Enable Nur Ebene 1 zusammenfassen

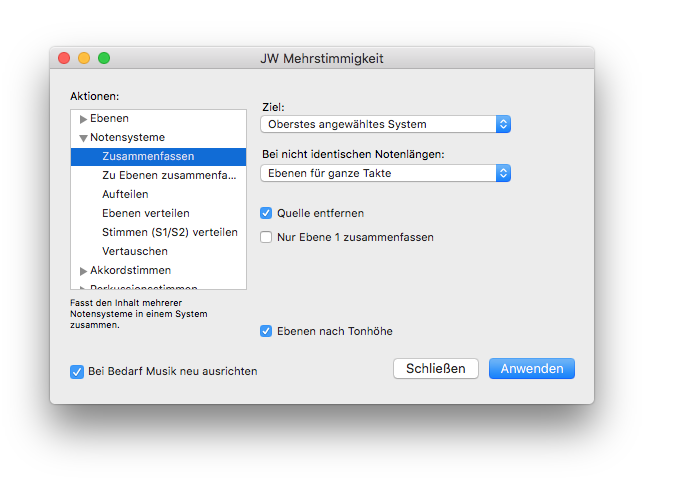point(266,237)
